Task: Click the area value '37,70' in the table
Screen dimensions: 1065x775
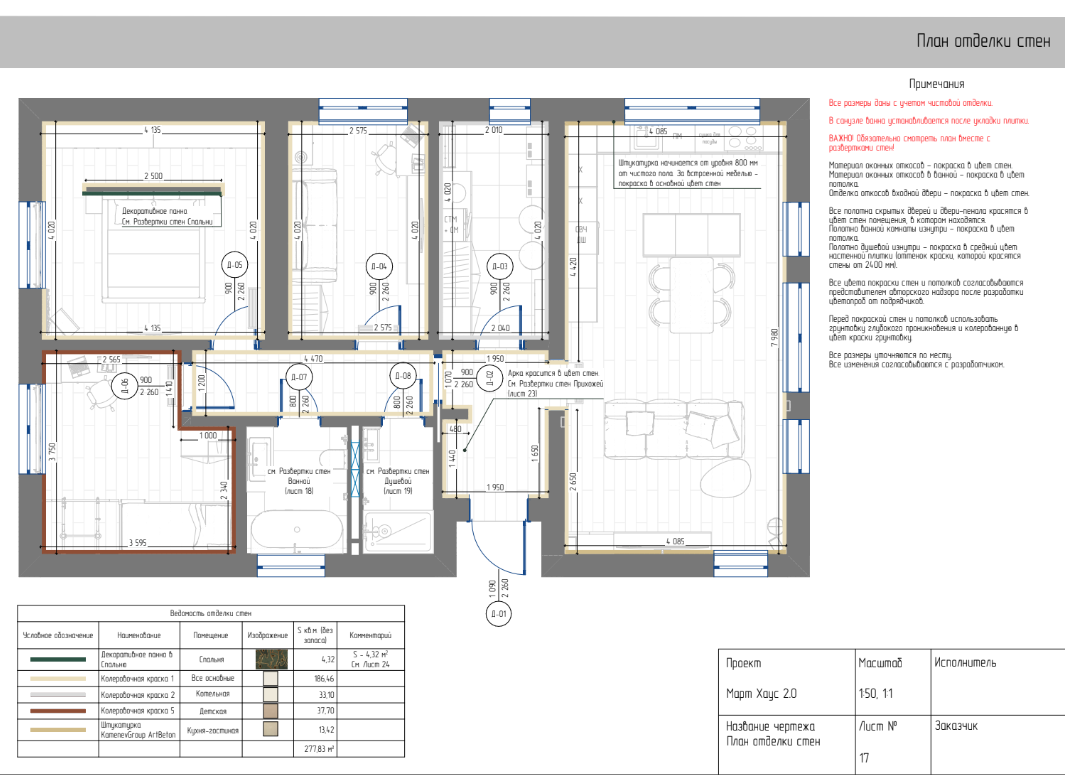Action: [326, 711]
